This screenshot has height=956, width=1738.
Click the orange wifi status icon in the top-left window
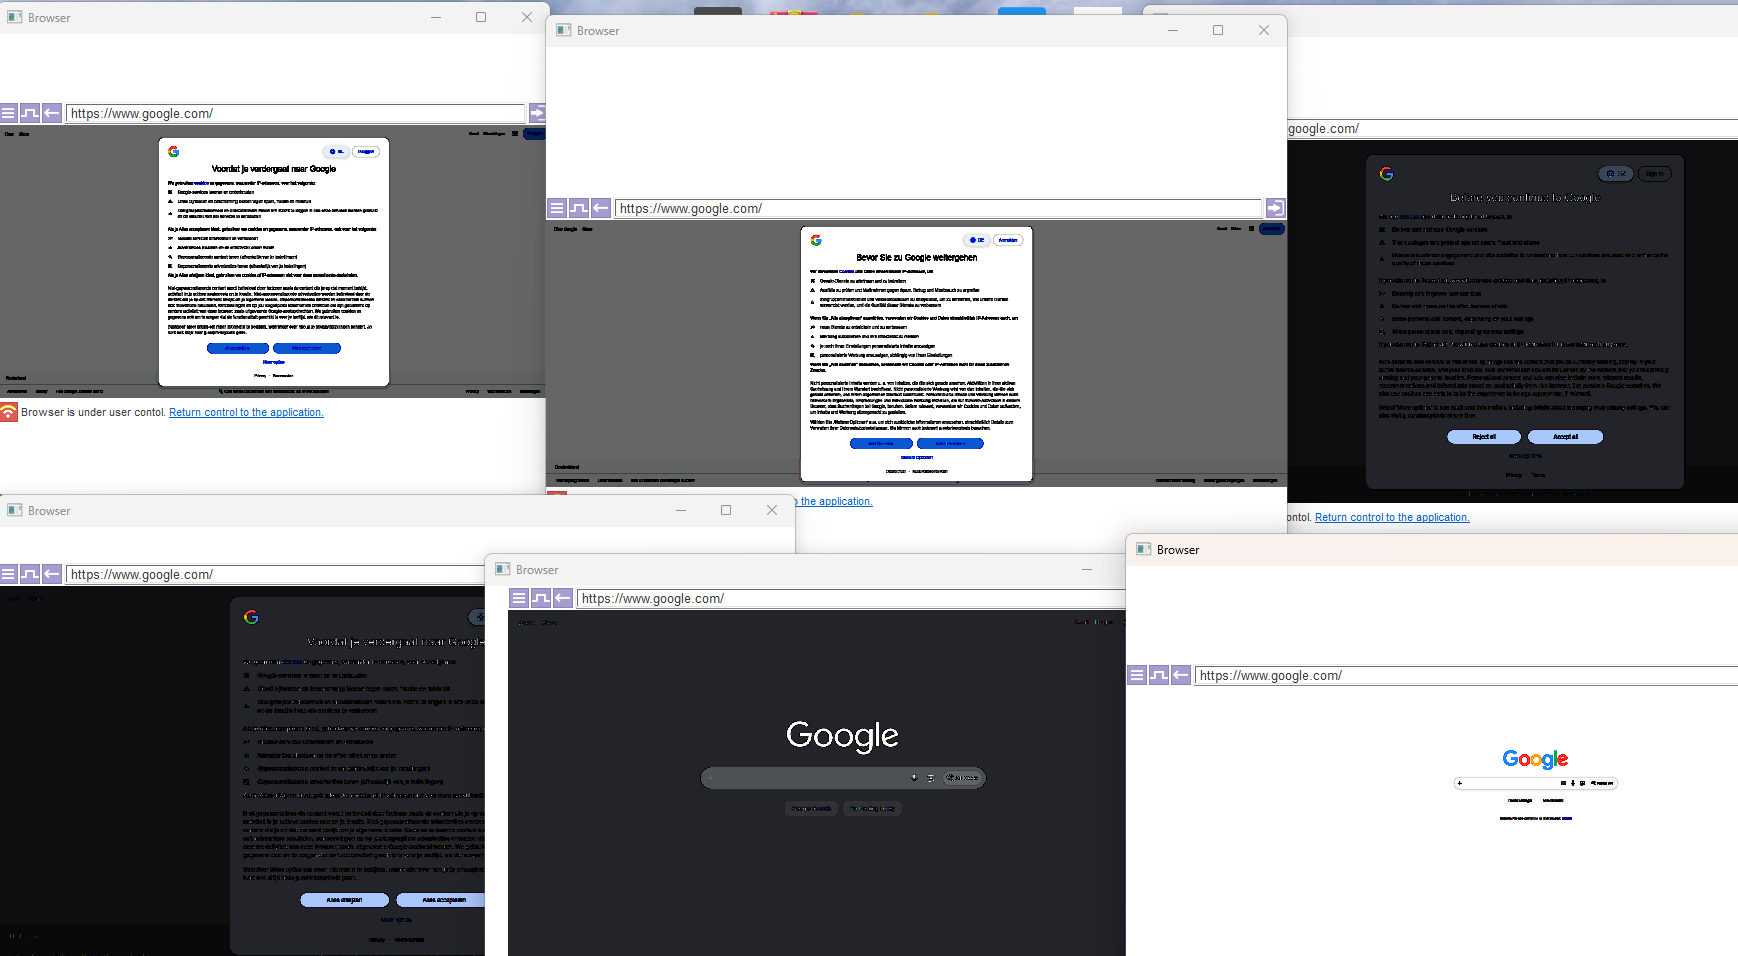pos(9,412)
